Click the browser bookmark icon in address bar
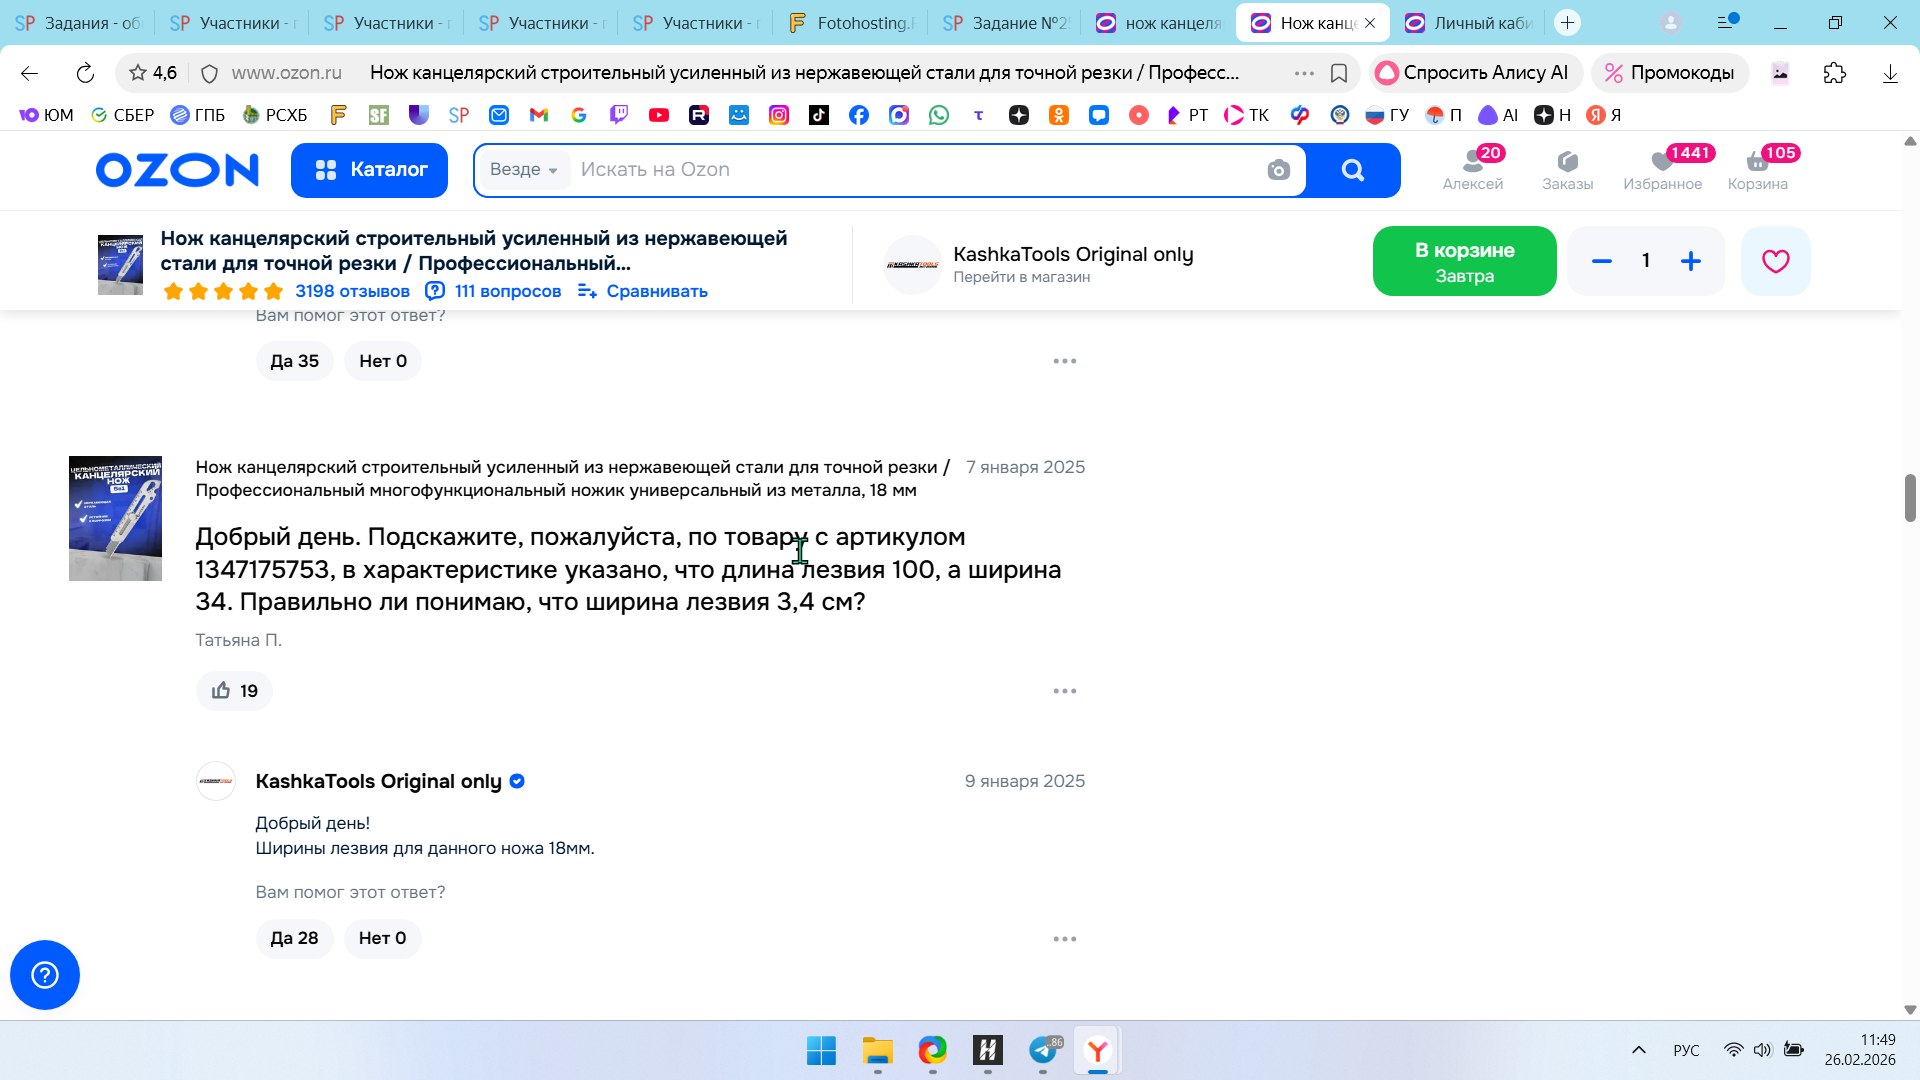 (1339, 73)
